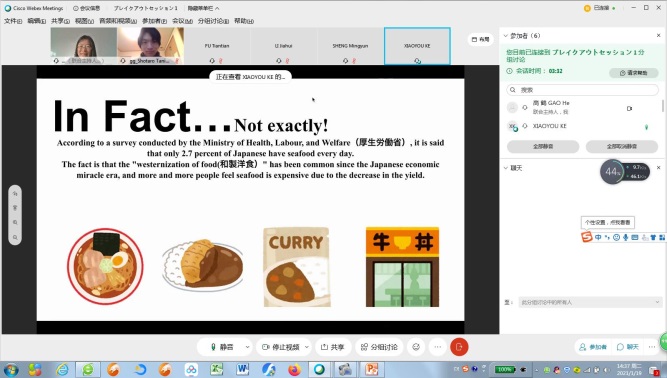Open the emoji reactions button
Viewport: 667px width, 378px height.
click(x=416, y=347)
